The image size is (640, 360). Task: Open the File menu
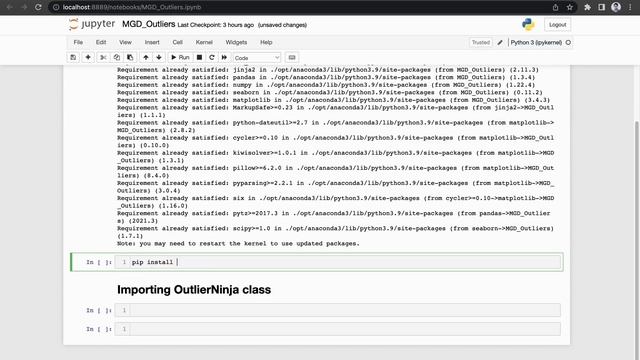point(78,42)
